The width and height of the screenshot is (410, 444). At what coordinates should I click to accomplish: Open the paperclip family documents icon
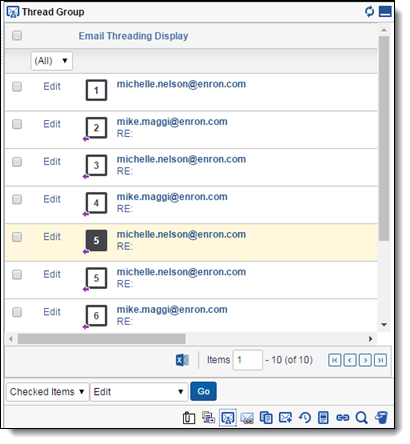pyautogui.click(x=189, y=418)
